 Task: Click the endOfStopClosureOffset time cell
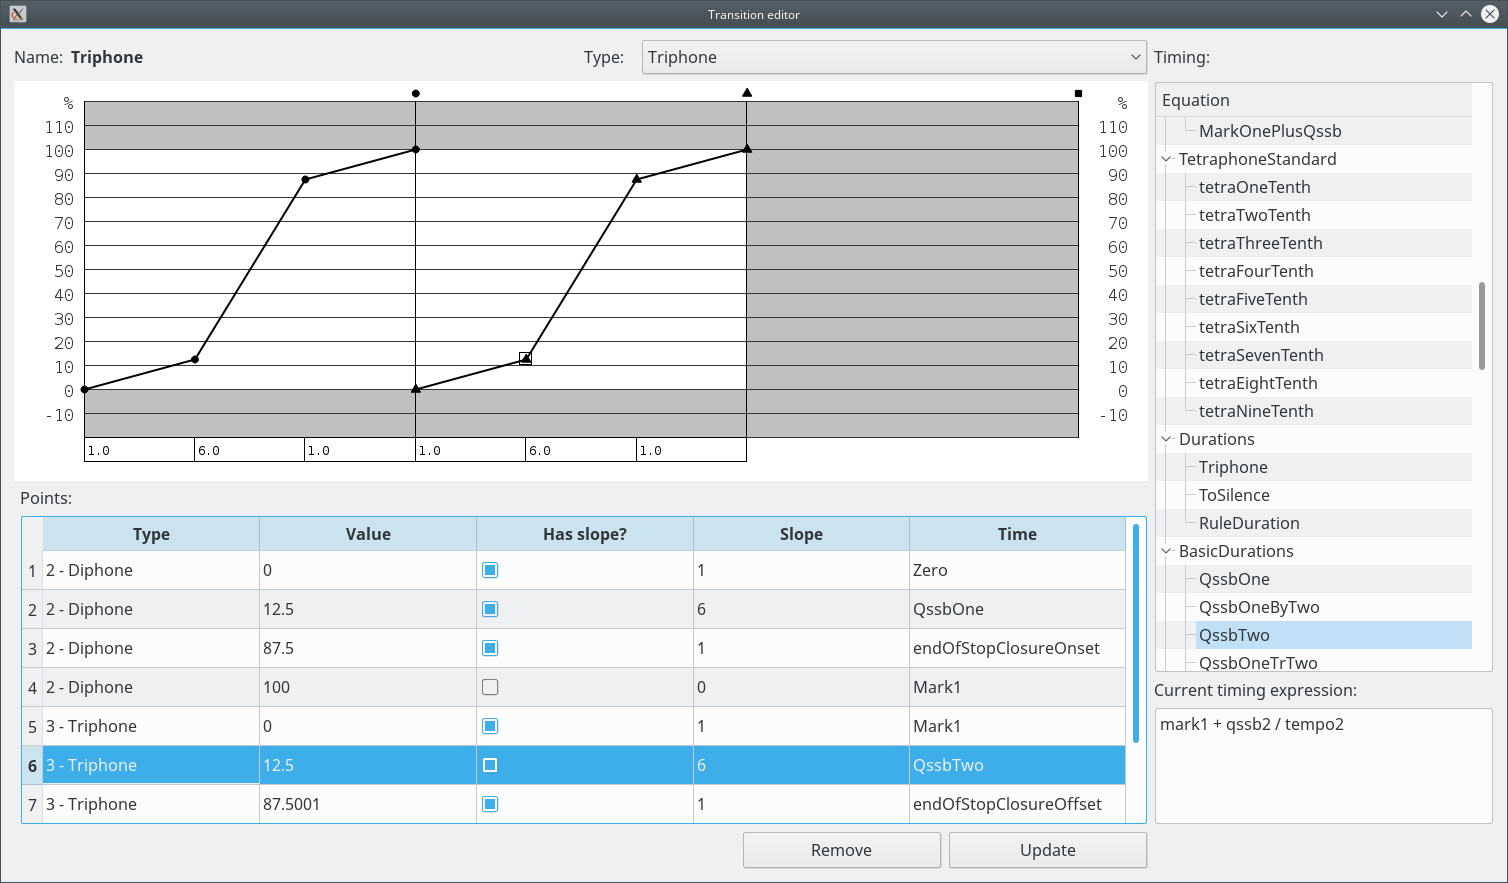click(1017, 804)
